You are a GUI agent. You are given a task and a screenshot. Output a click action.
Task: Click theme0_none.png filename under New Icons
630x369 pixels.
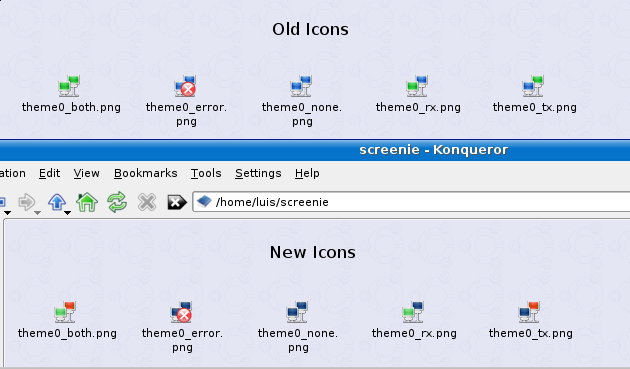pos(298,340)
